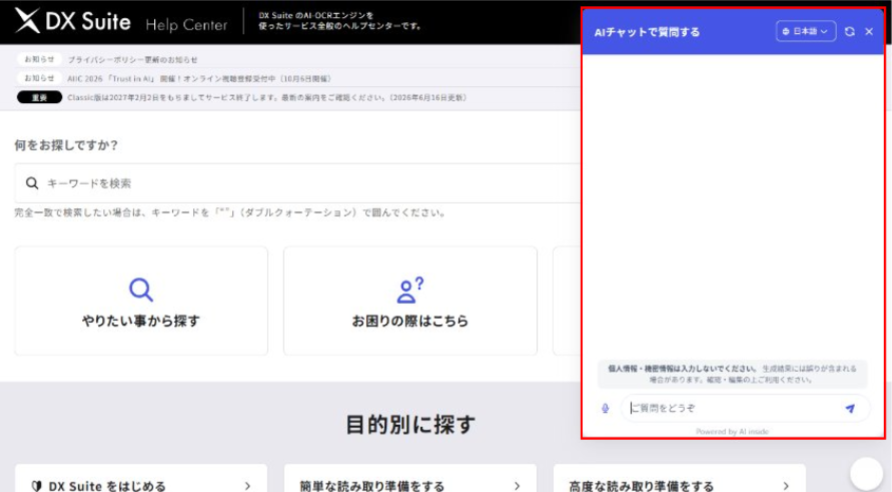Image resolution: width=892 pixels, height=492 pixels.
Task: Open the chat language dropdown 日本語
Action: pyautogui.click(x=806, y=31)
